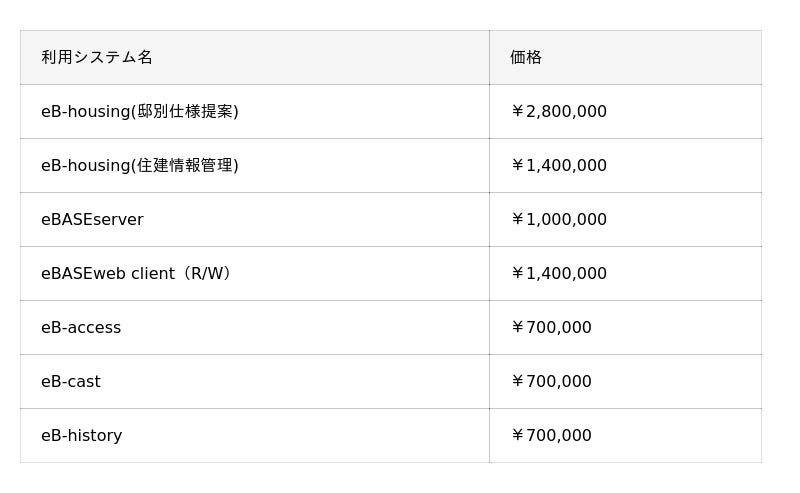Screen dimensions: 800x493
Task: Select the eB-housing(邸別仕様提案) cell
Action: pos(140,112)
